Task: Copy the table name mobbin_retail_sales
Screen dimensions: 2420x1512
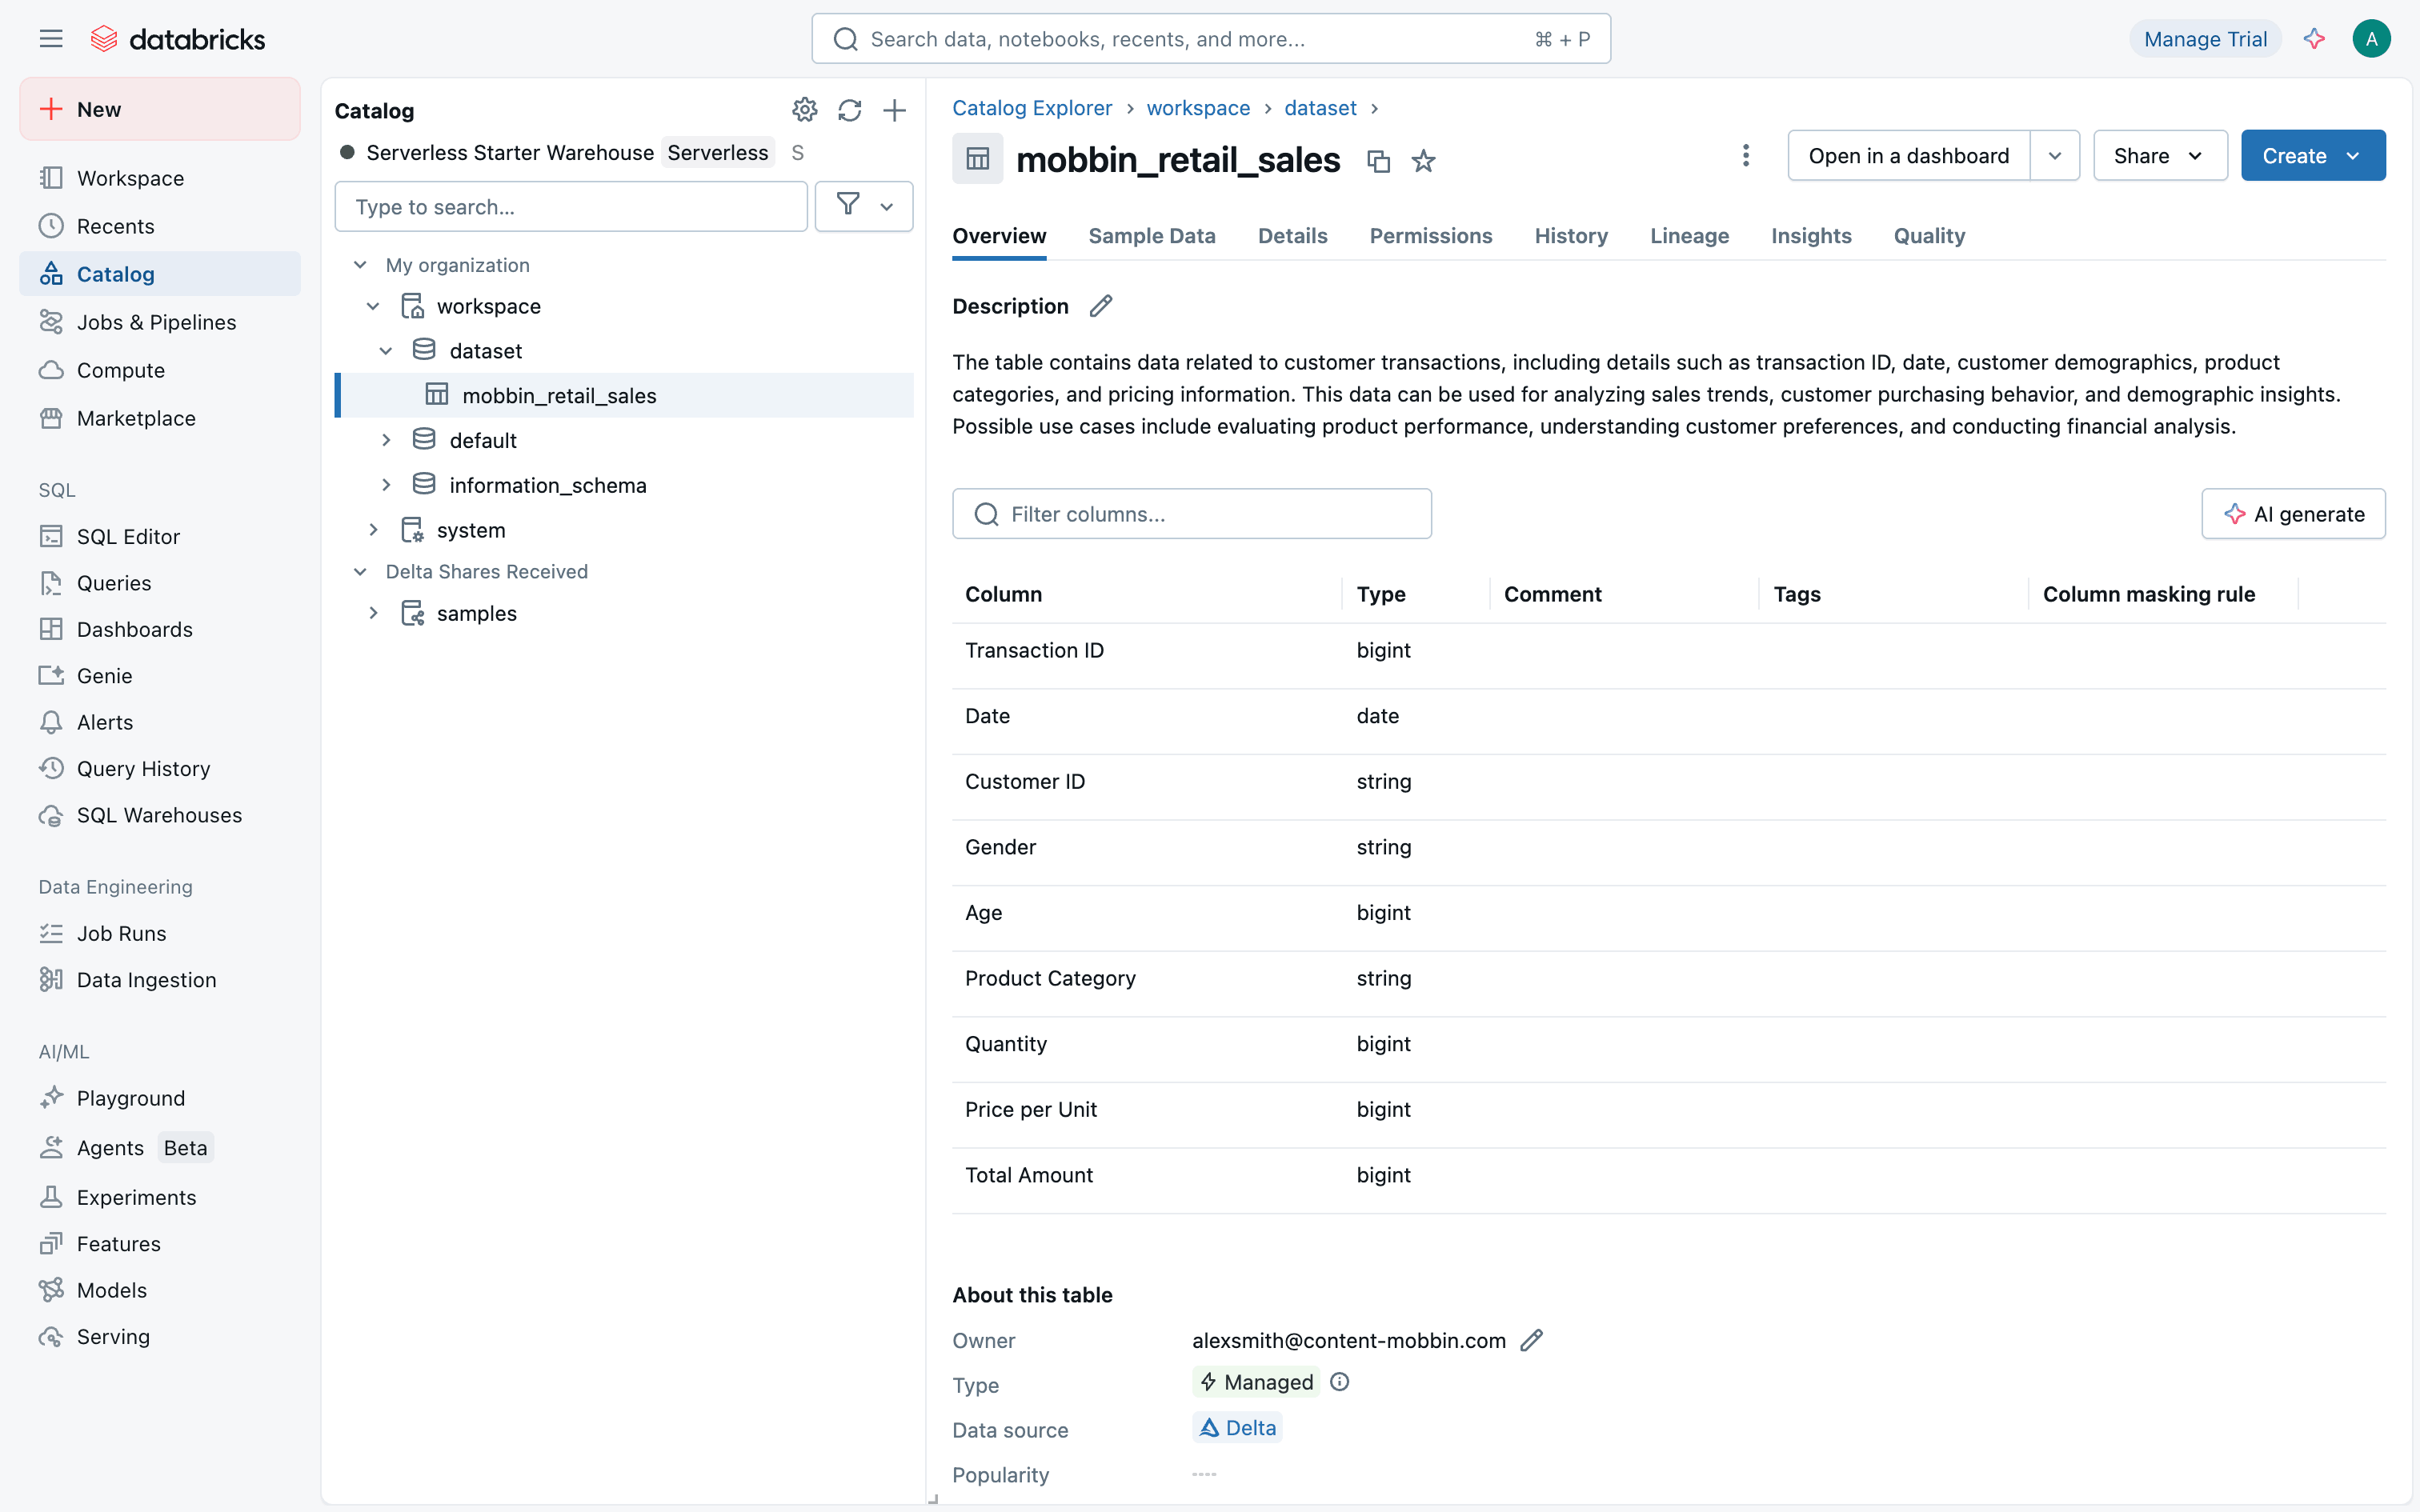Action: [x=1378, y=161]
